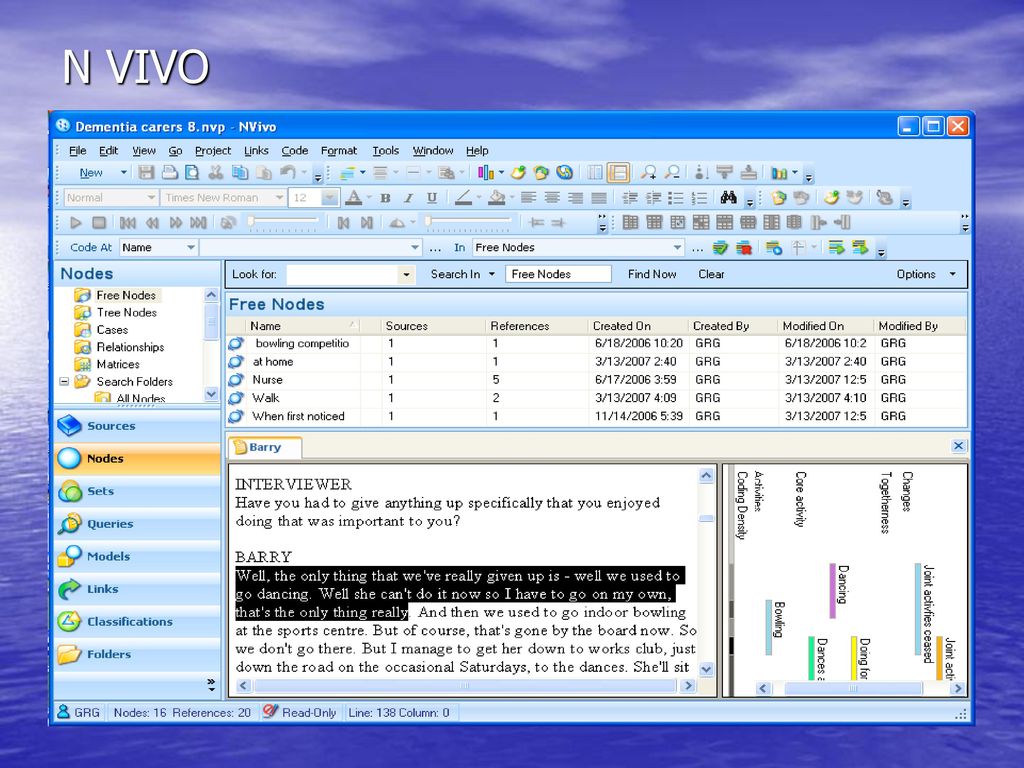The height and width of the screenshot is (768, 1024).
Task: Click the Read-Only icon in the status bar
Action: (x=270, y=712)
